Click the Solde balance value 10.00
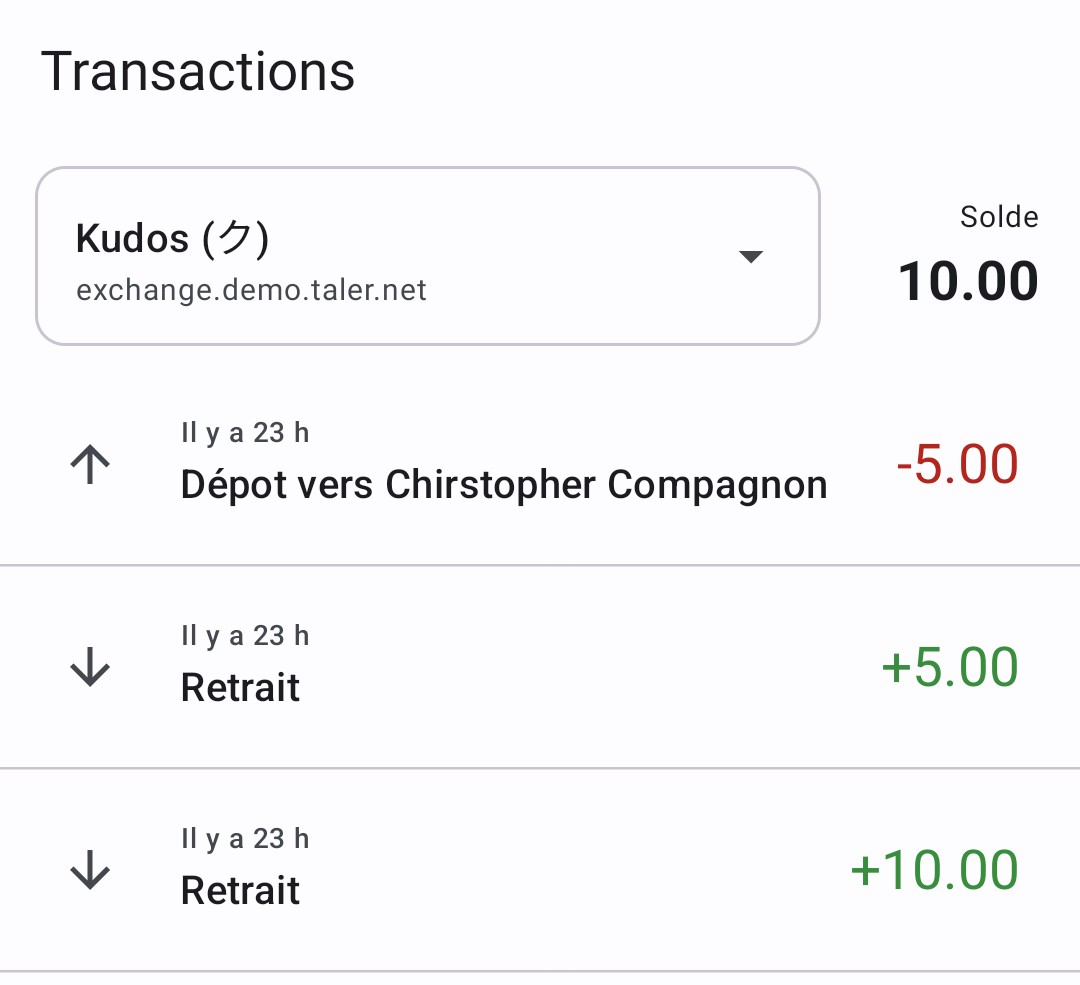 (968, 280)
